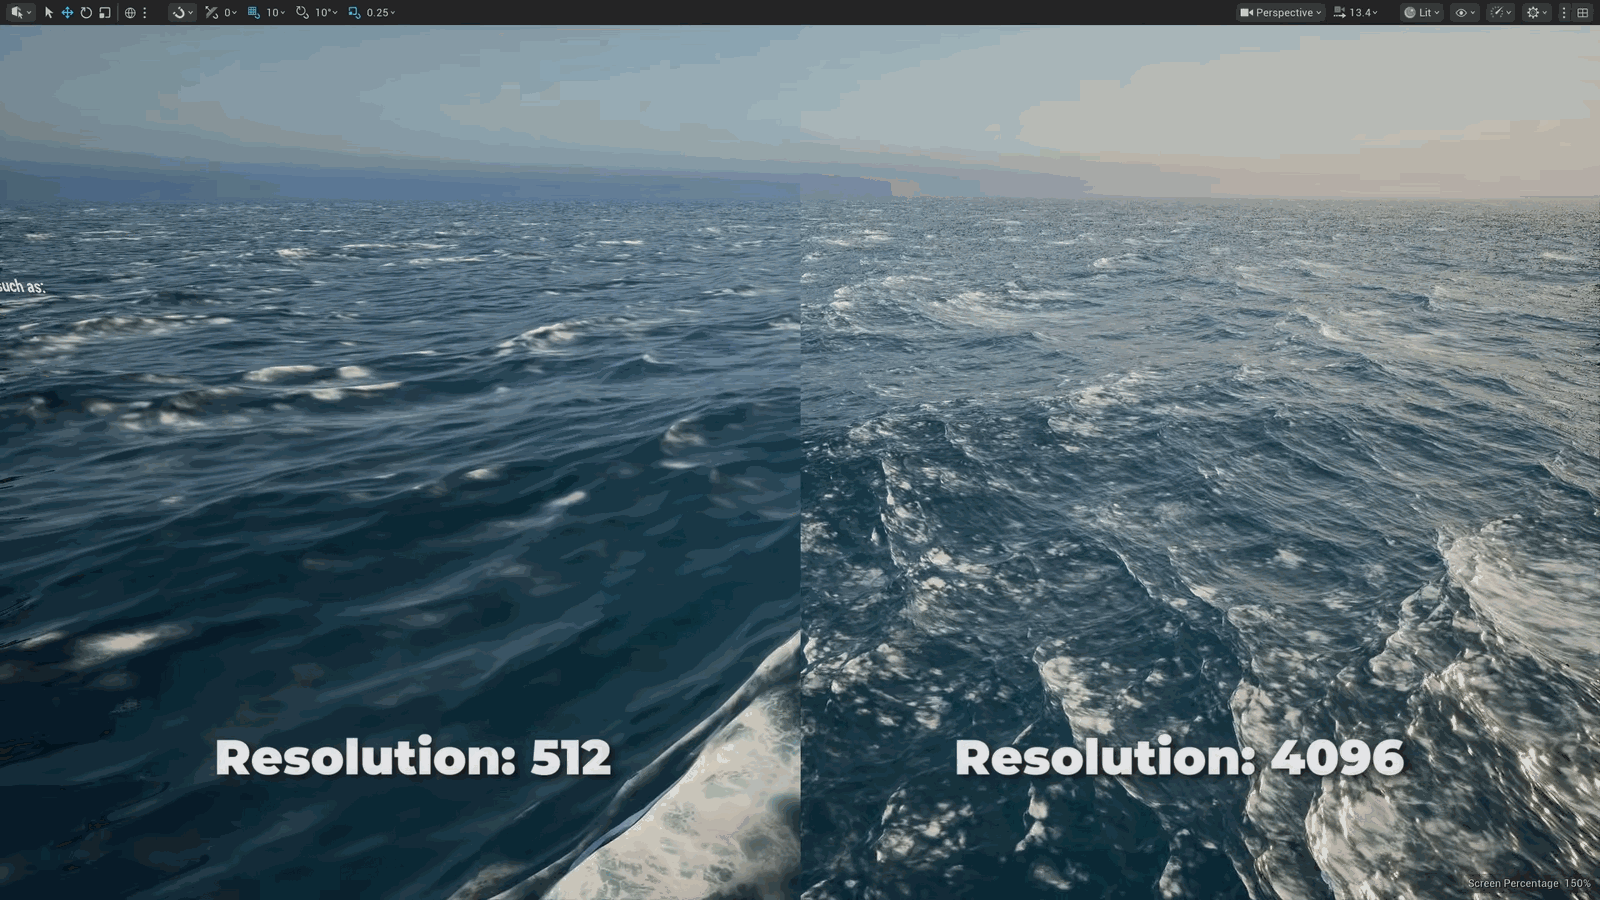Open grid snap size 10 dropdown
Image resolution: width=1600 pixels, height=900 pixels.
pyautogui.click(x=275, y=12)
